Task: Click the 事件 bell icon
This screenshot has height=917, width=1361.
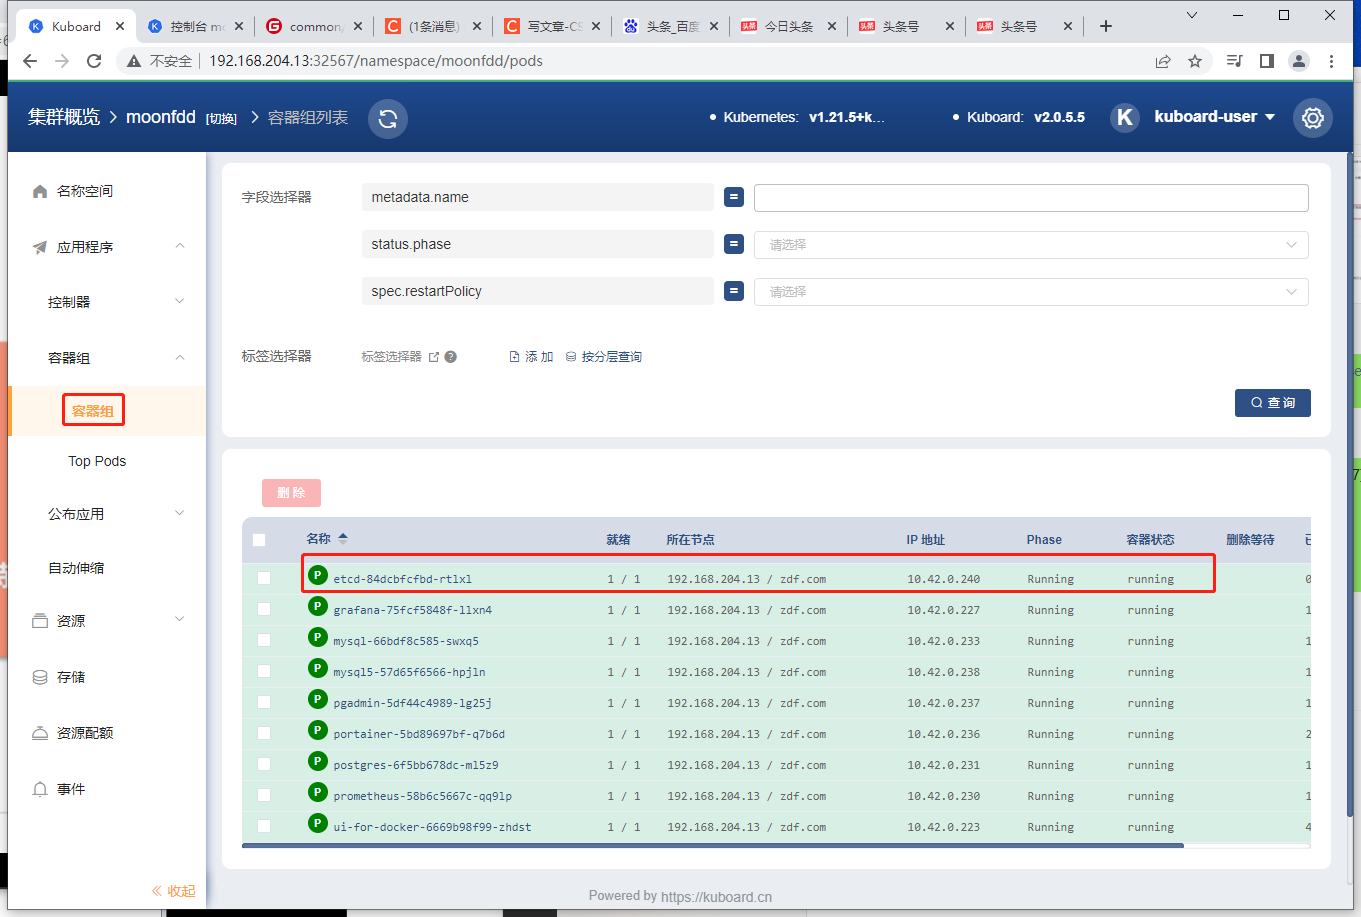Action: point(40,789)
